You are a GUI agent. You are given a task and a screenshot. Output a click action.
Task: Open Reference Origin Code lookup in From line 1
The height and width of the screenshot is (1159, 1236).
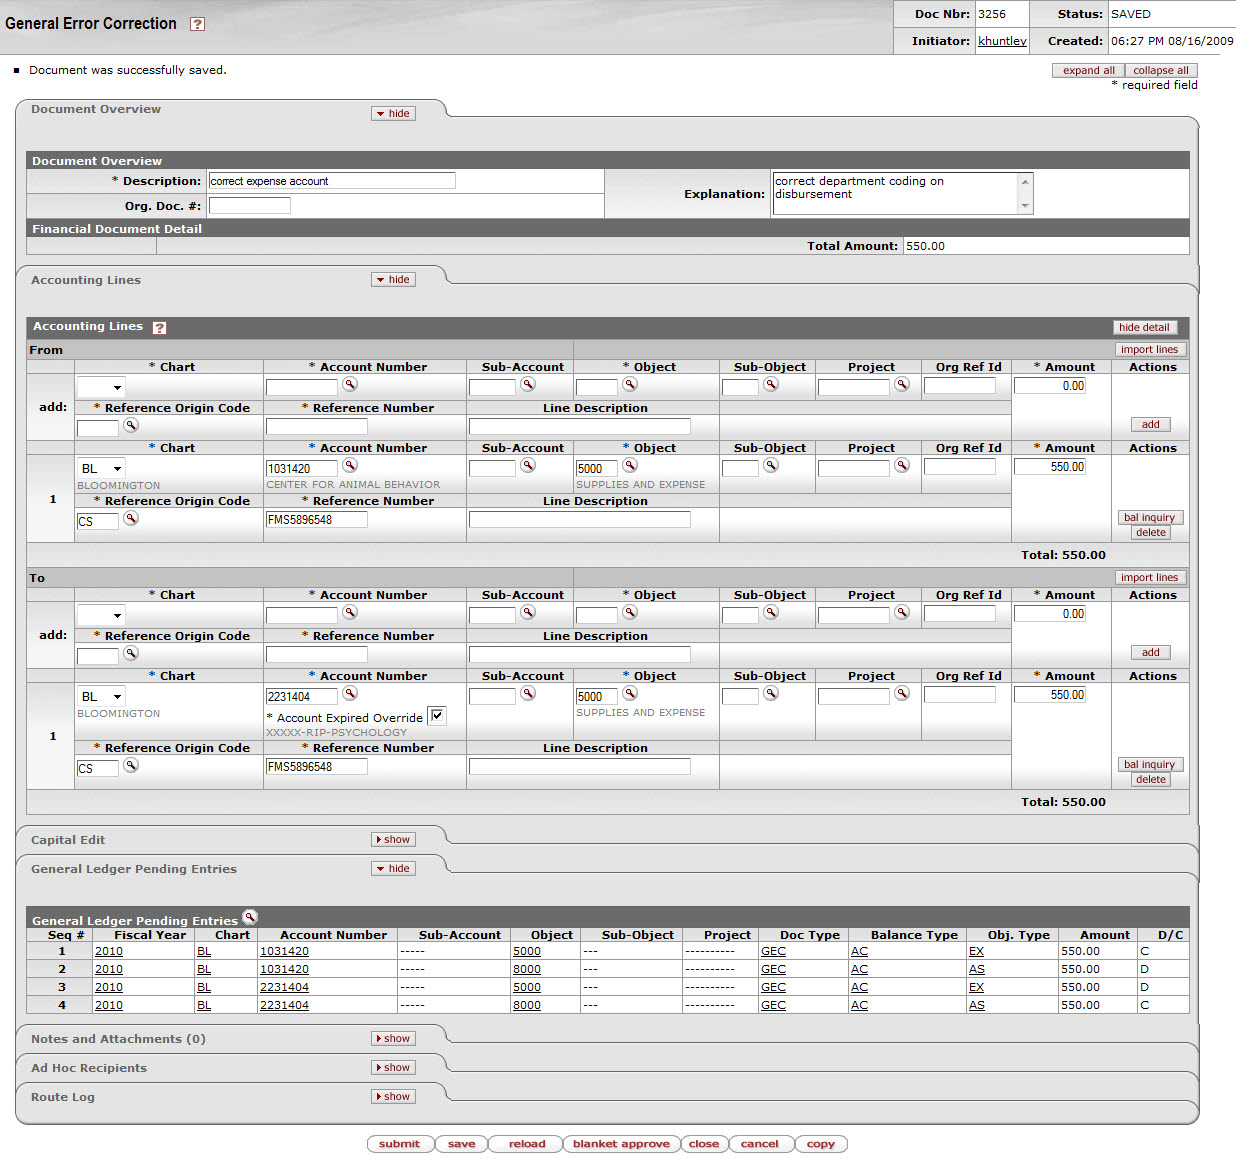[x=131, y=519]
